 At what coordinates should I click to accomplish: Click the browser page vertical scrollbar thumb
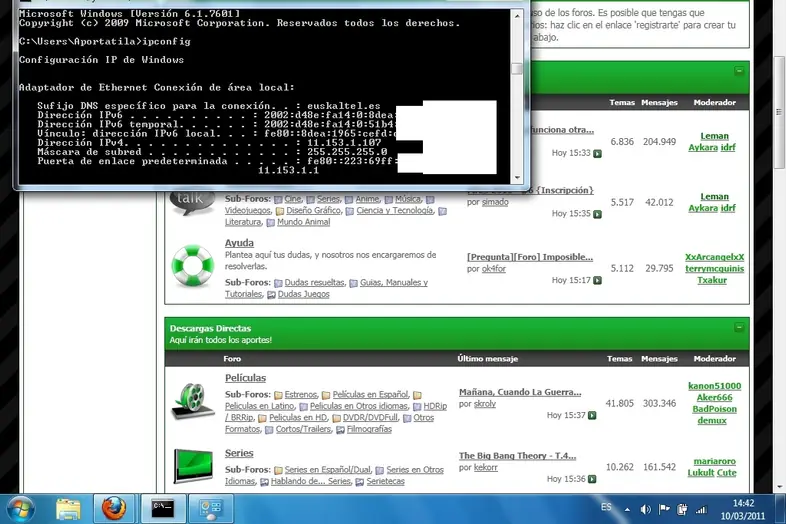click(779, 111)
